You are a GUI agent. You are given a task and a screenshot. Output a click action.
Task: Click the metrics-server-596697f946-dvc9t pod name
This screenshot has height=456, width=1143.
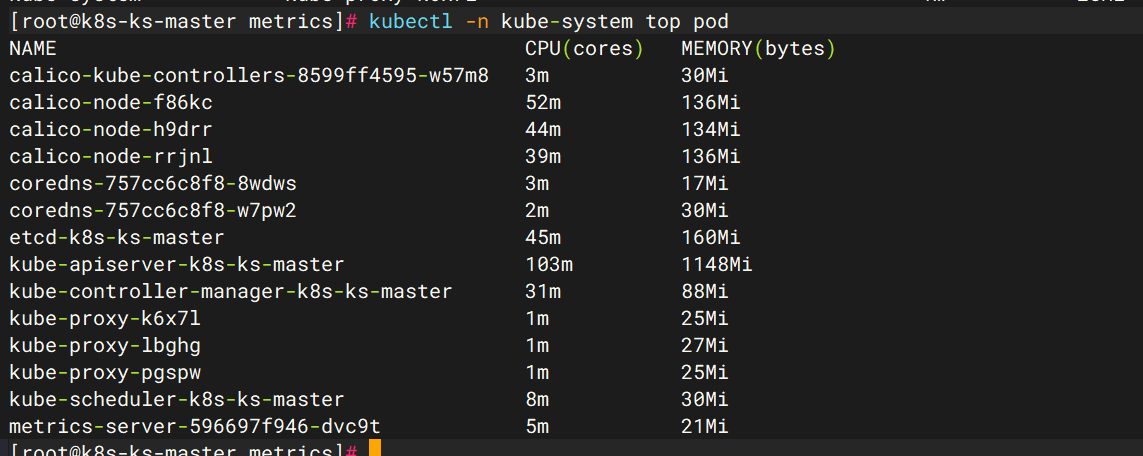[195, 427]
